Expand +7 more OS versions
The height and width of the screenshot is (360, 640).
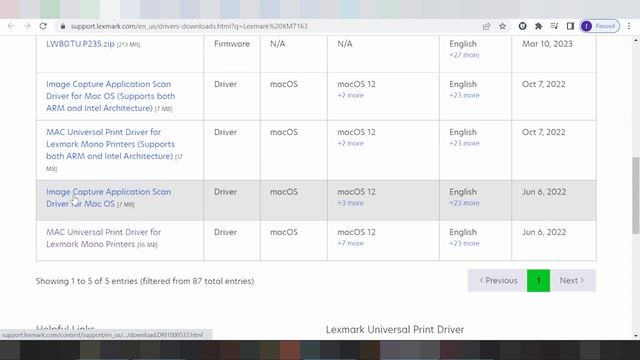coord(350,243)
